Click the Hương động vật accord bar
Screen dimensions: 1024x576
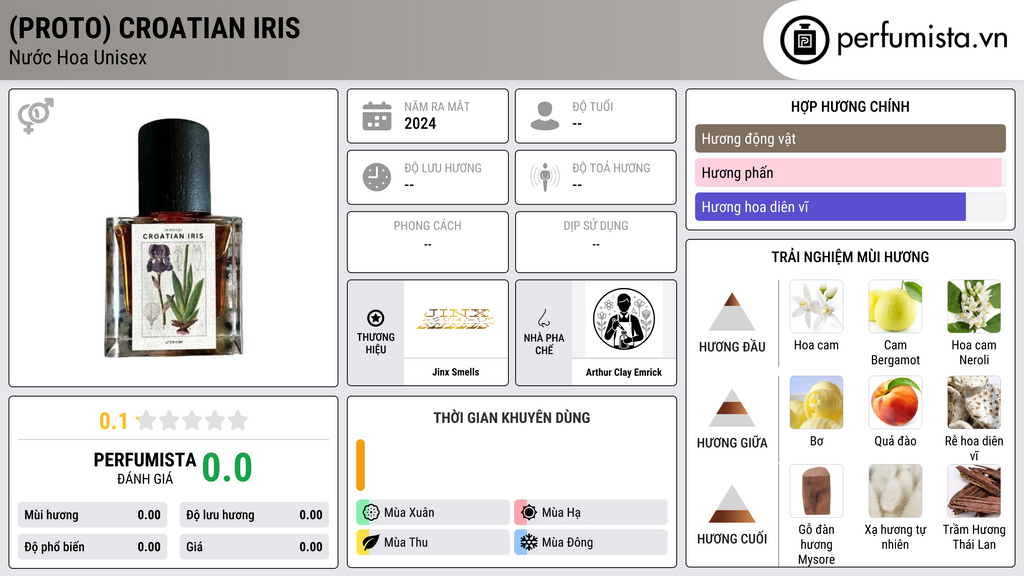[850, 138]
